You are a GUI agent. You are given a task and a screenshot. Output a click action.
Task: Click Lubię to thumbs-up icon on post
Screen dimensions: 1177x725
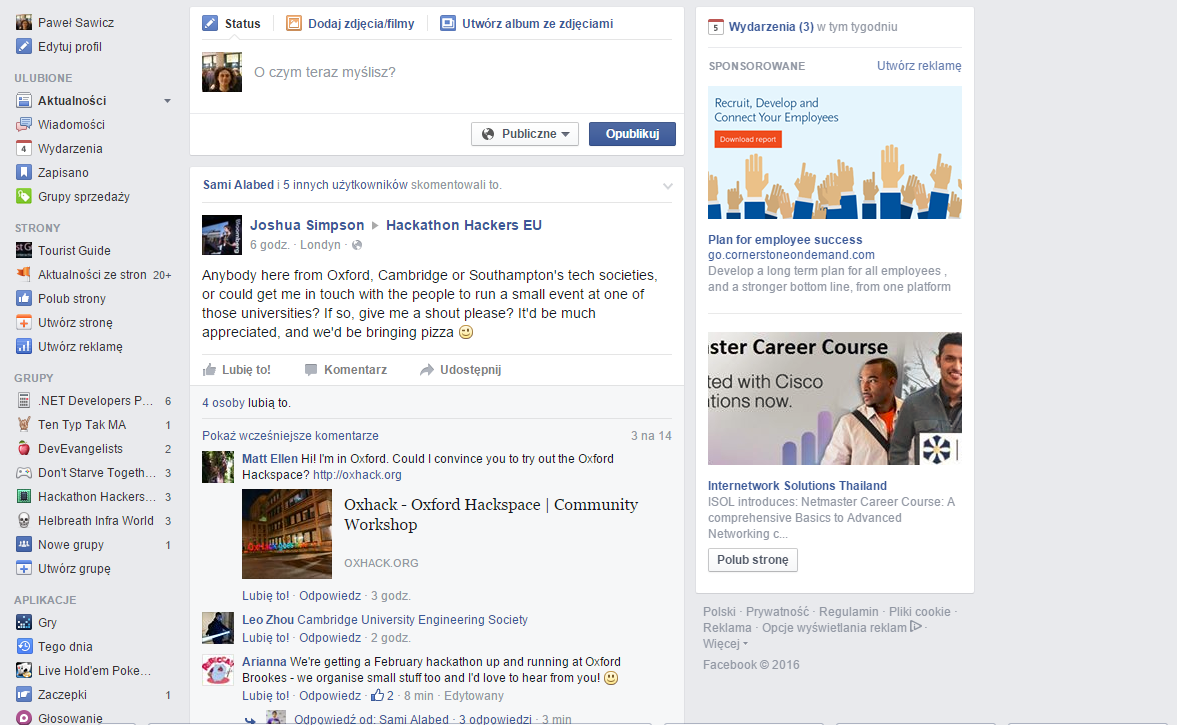209,369
